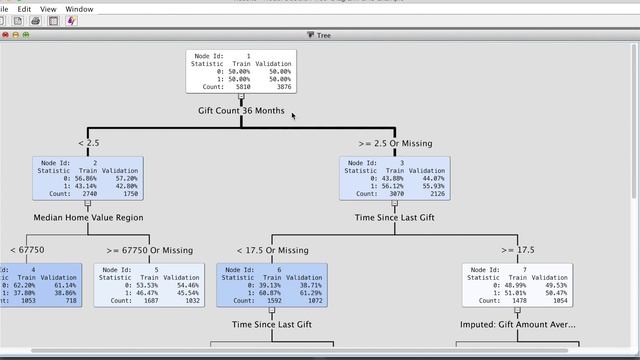The image size is (640, 360).
Task: Select root node with Node Id 1
Action: click(x=241, y=71)
